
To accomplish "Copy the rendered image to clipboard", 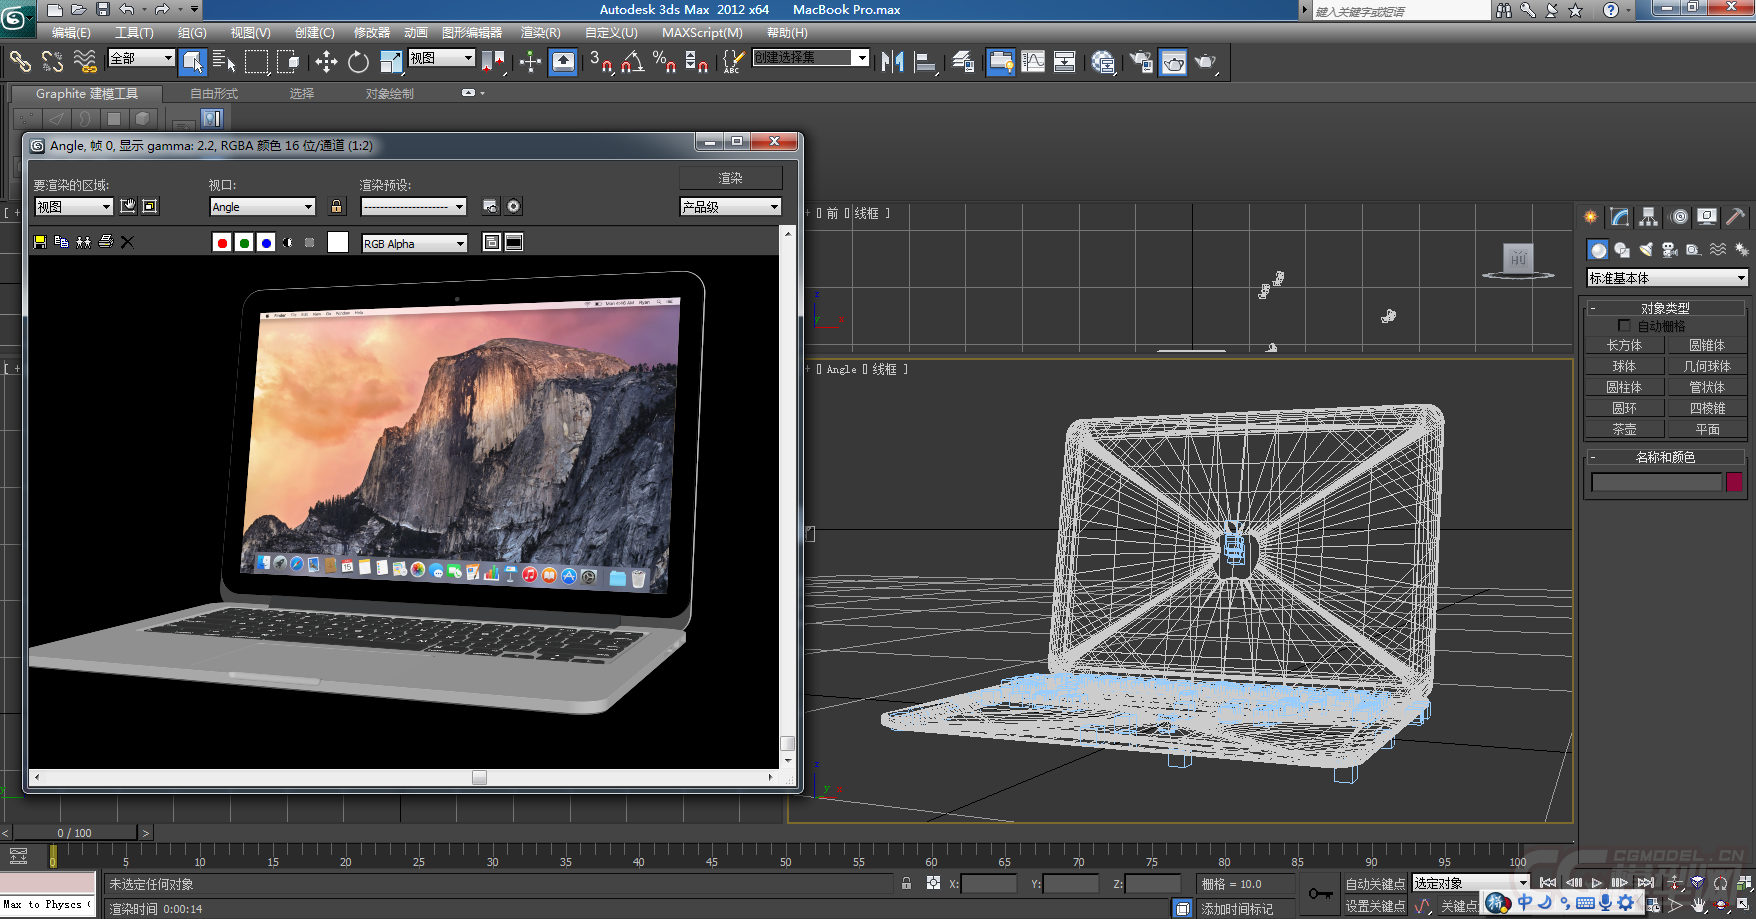I will click(62, 242).
